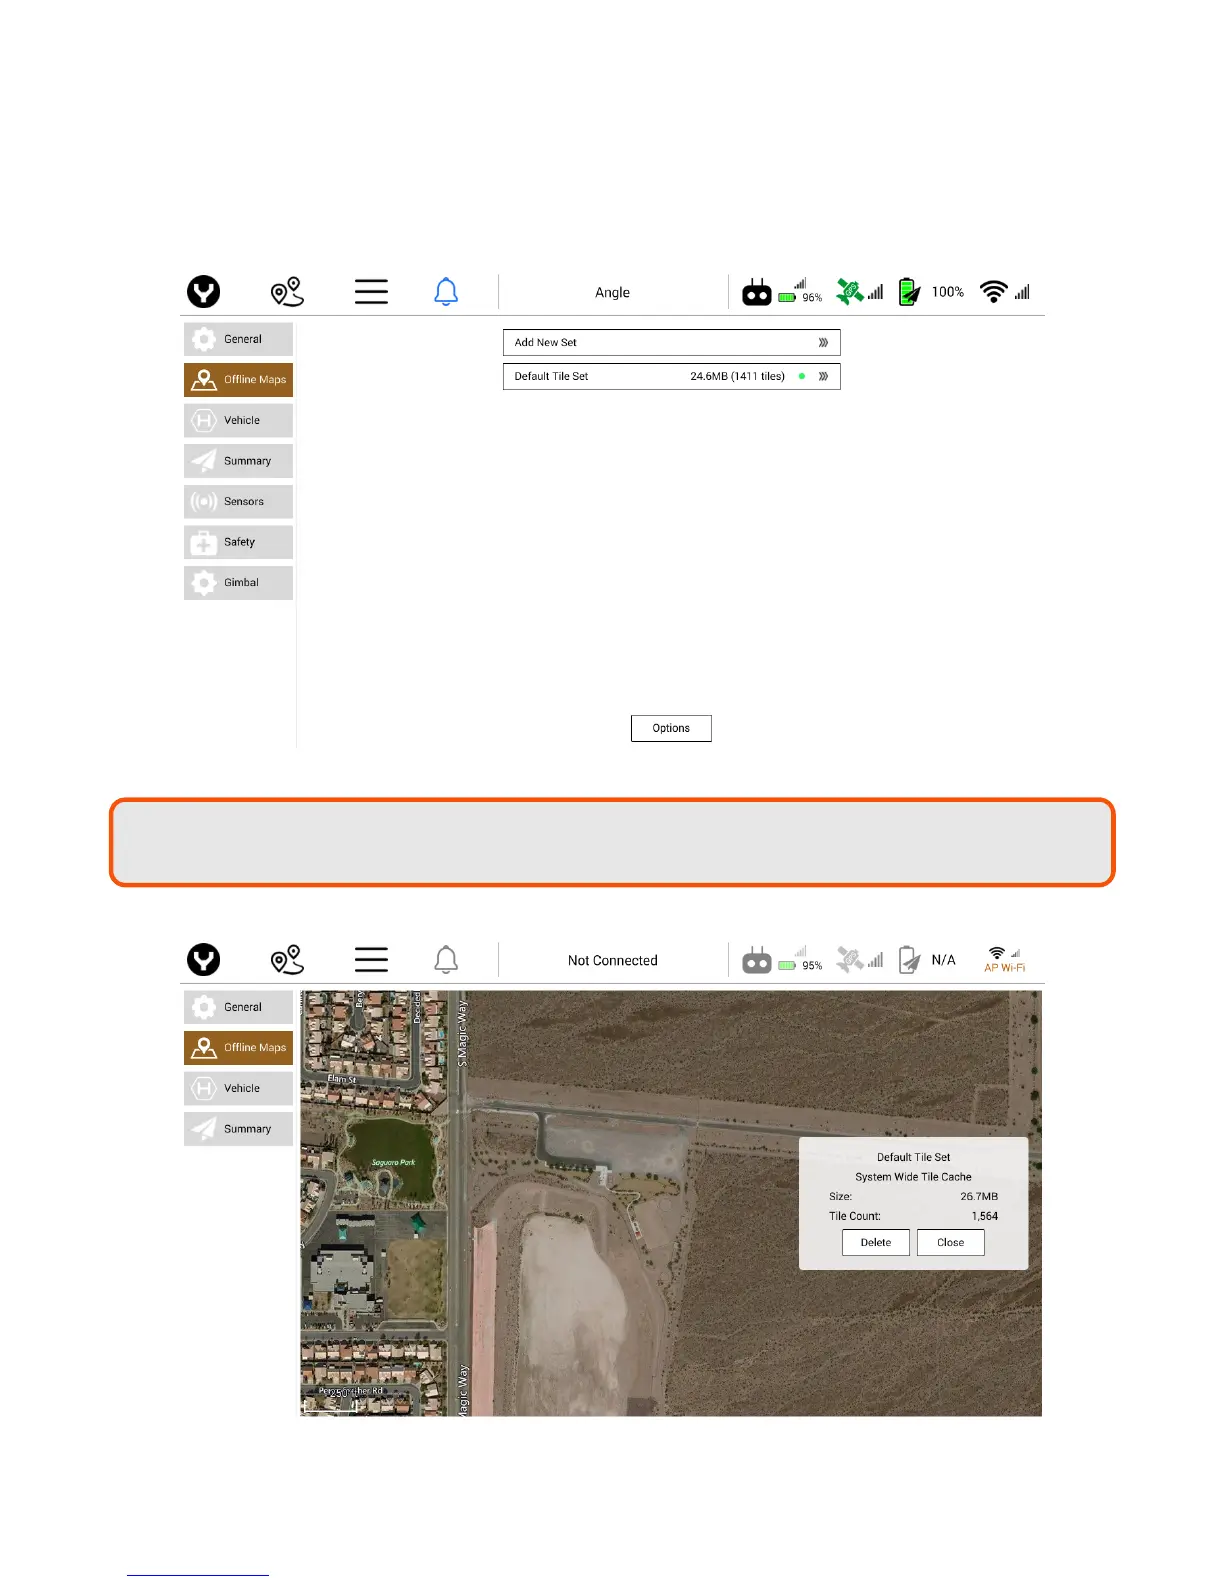Click the blue notification bell icon
The image size is (1224, 1584).
pyautogui.click(x=446, y=292)
